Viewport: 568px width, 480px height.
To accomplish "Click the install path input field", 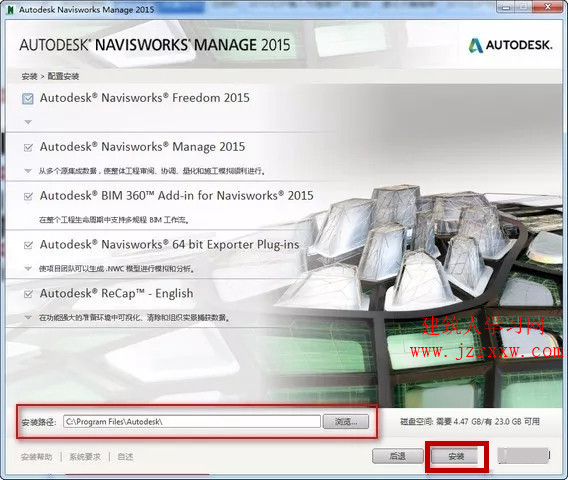I will pos(192,422).
